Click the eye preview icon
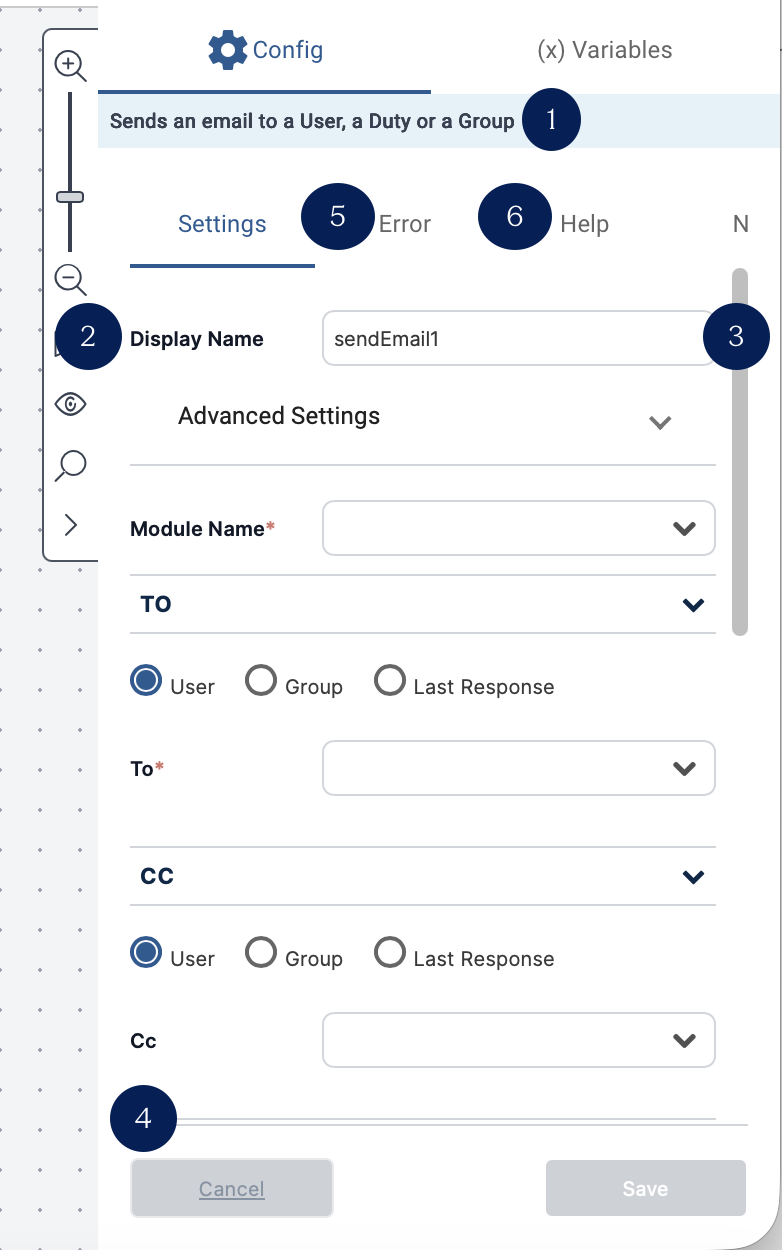The height and width of the screenshot is (1250, 782). (71, 404)
